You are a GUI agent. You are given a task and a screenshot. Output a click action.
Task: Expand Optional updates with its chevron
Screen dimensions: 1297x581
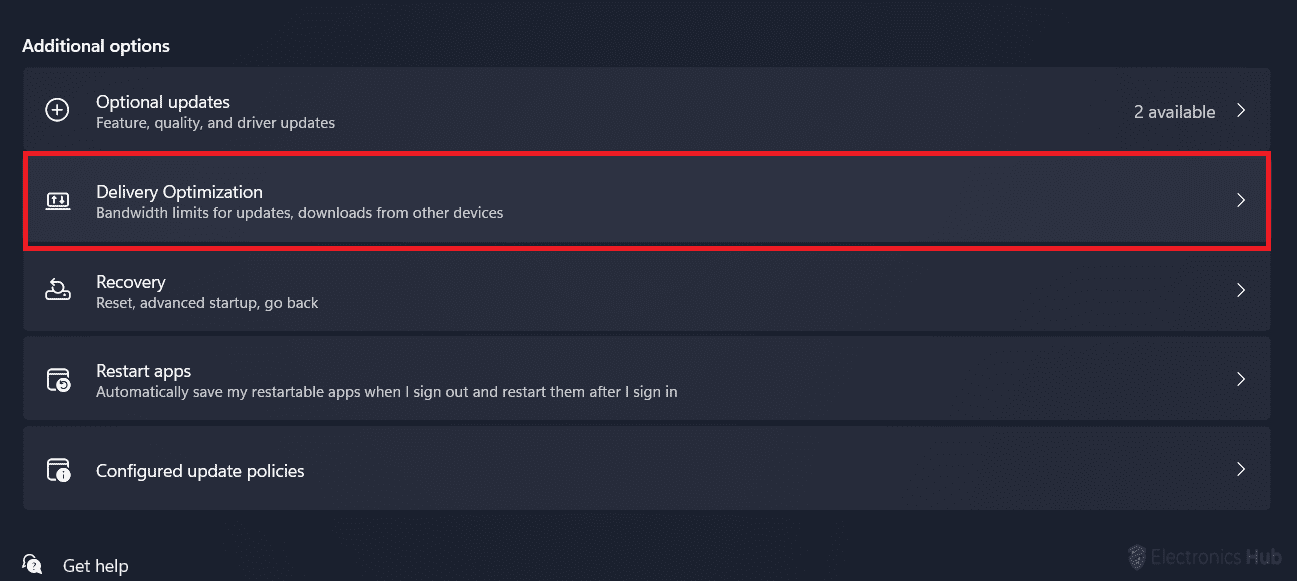pyautogui.click(x=1241, y=111)
